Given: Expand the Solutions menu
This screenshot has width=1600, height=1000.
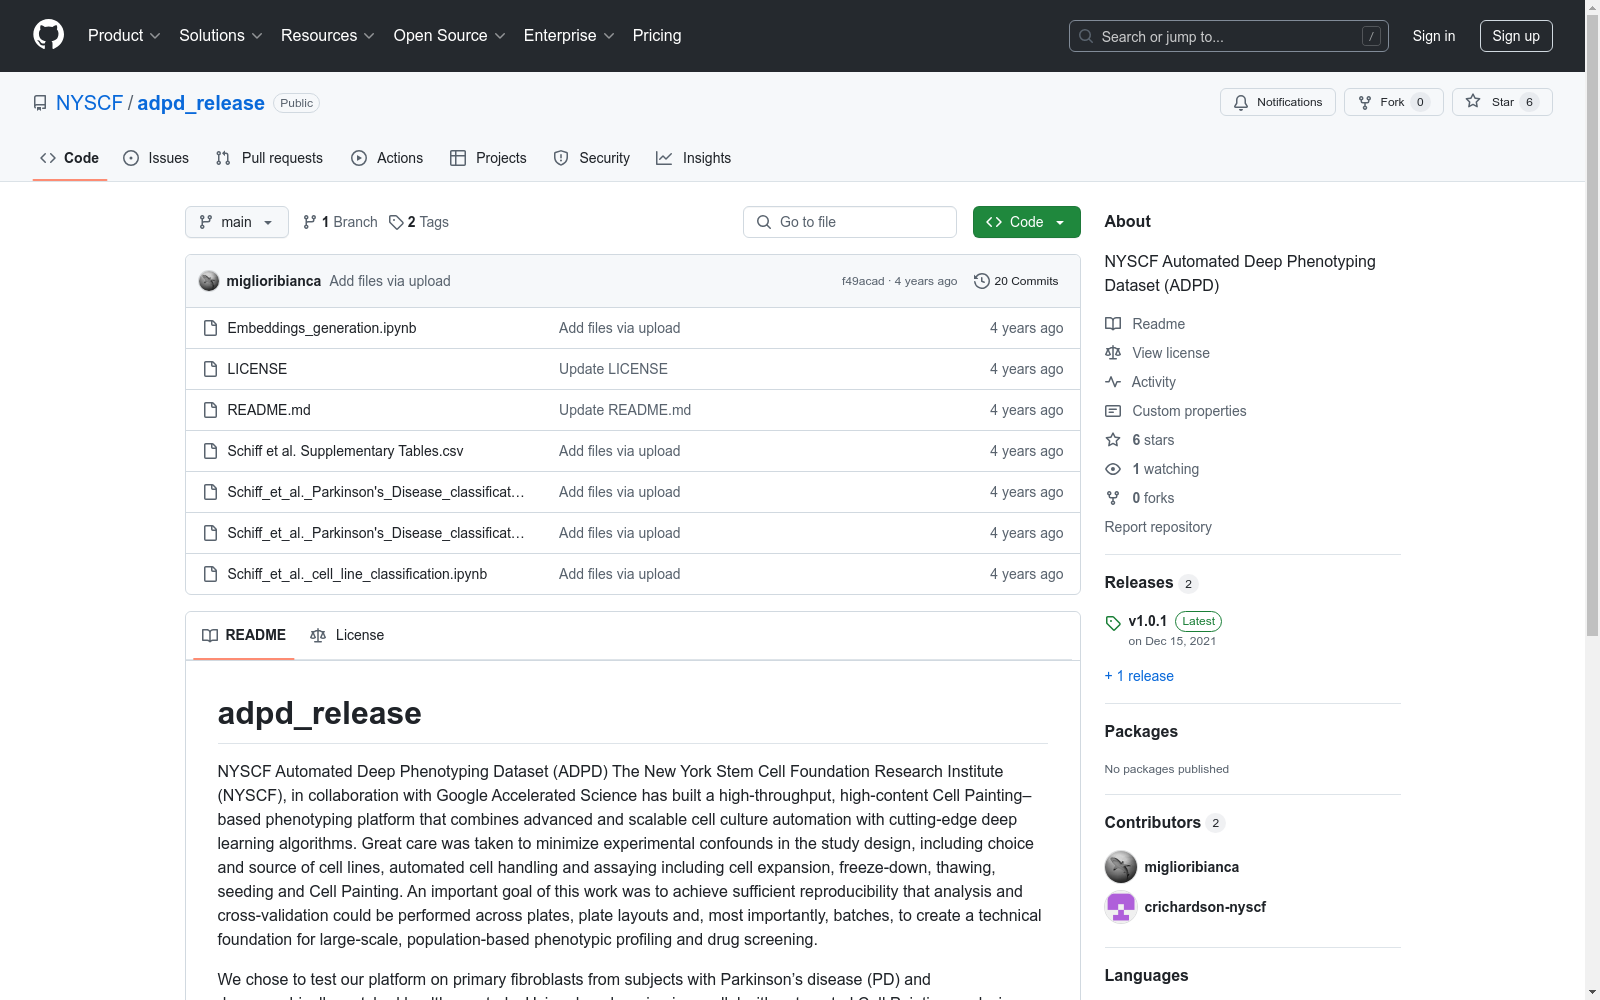Looking at the screenshot, I should pos(221,36).
